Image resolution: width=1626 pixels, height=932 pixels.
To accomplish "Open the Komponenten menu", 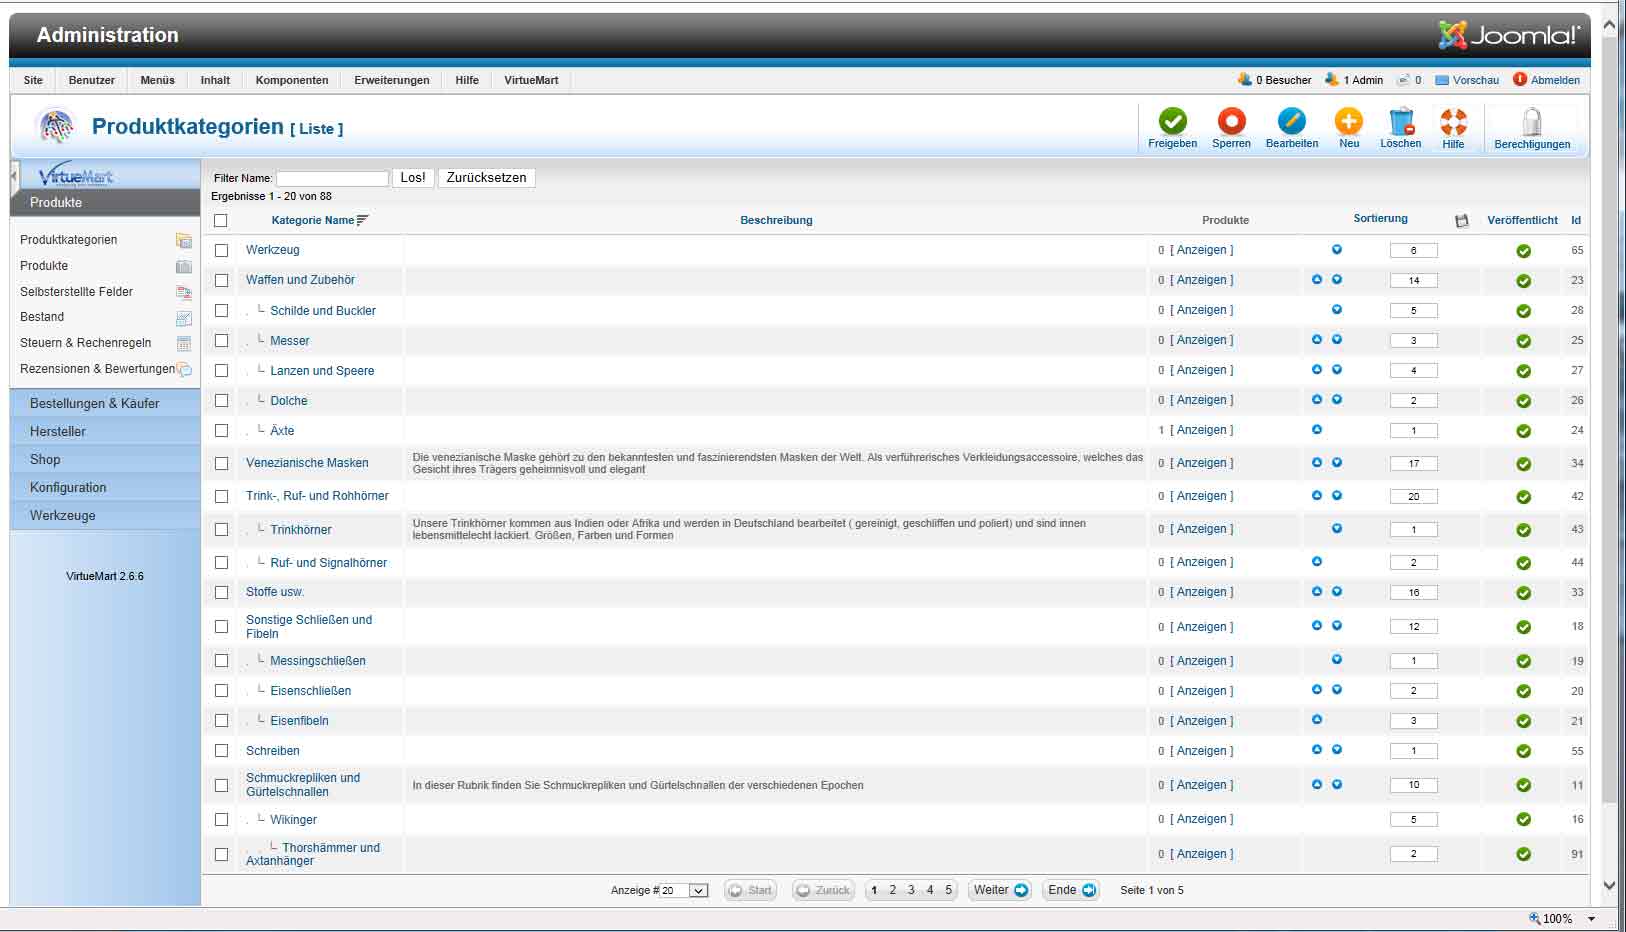I will [291, 80].
